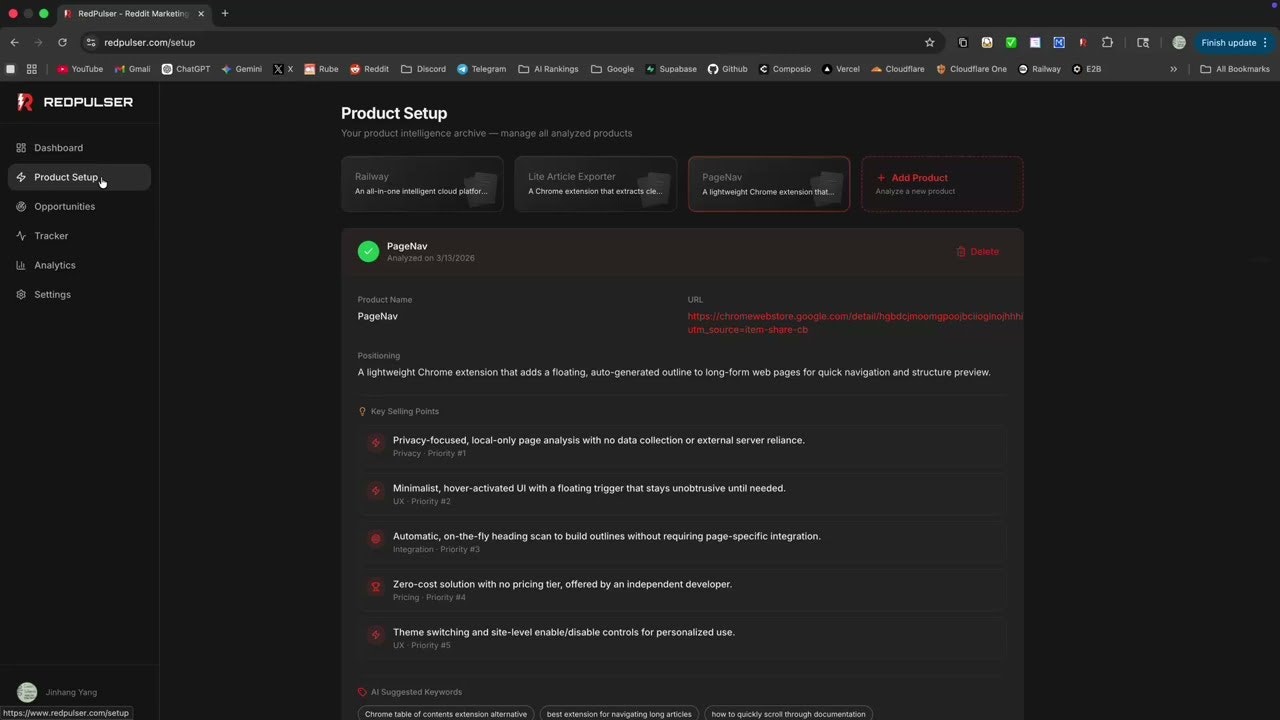Open the Extensions puzzle icon

click(1107, 42)
